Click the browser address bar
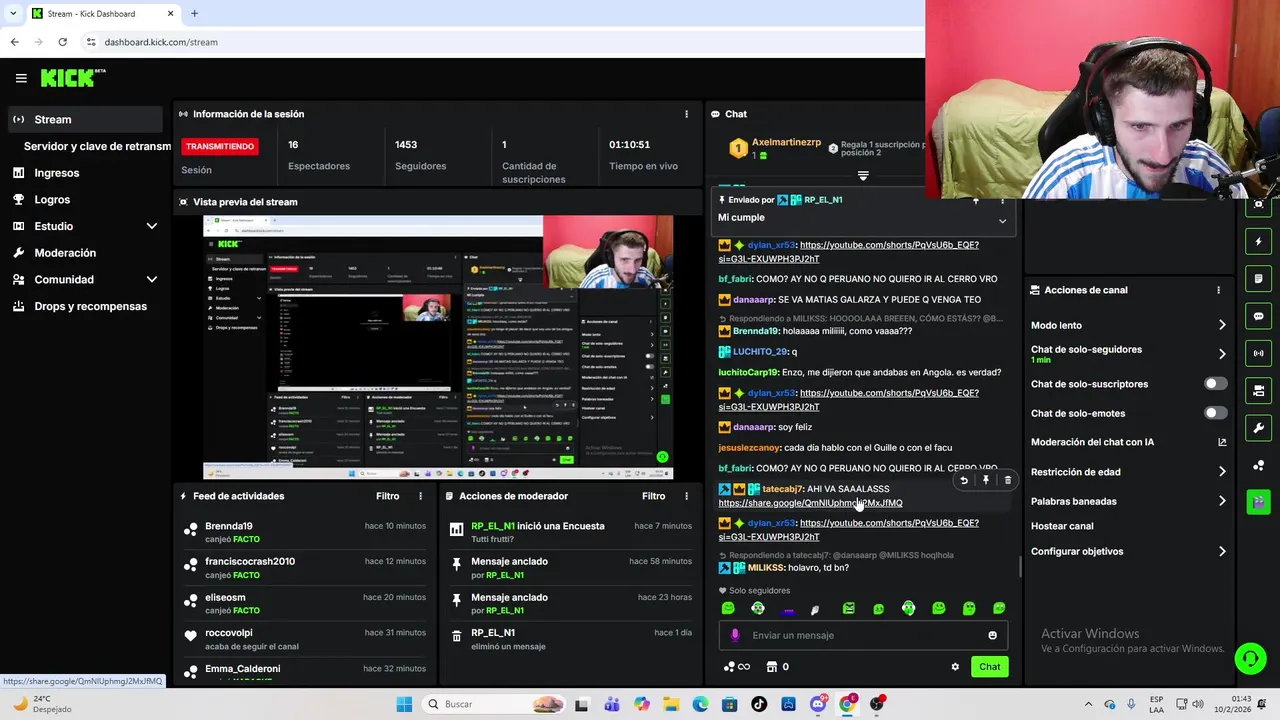 tap(500, 42)
